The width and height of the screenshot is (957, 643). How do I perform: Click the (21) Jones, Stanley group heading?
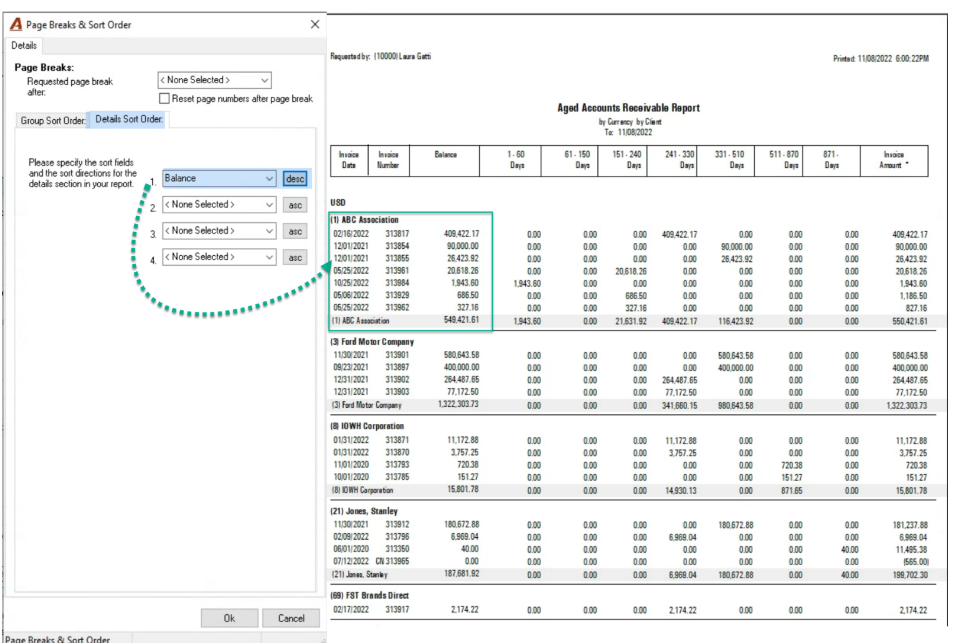pos(364,511)
